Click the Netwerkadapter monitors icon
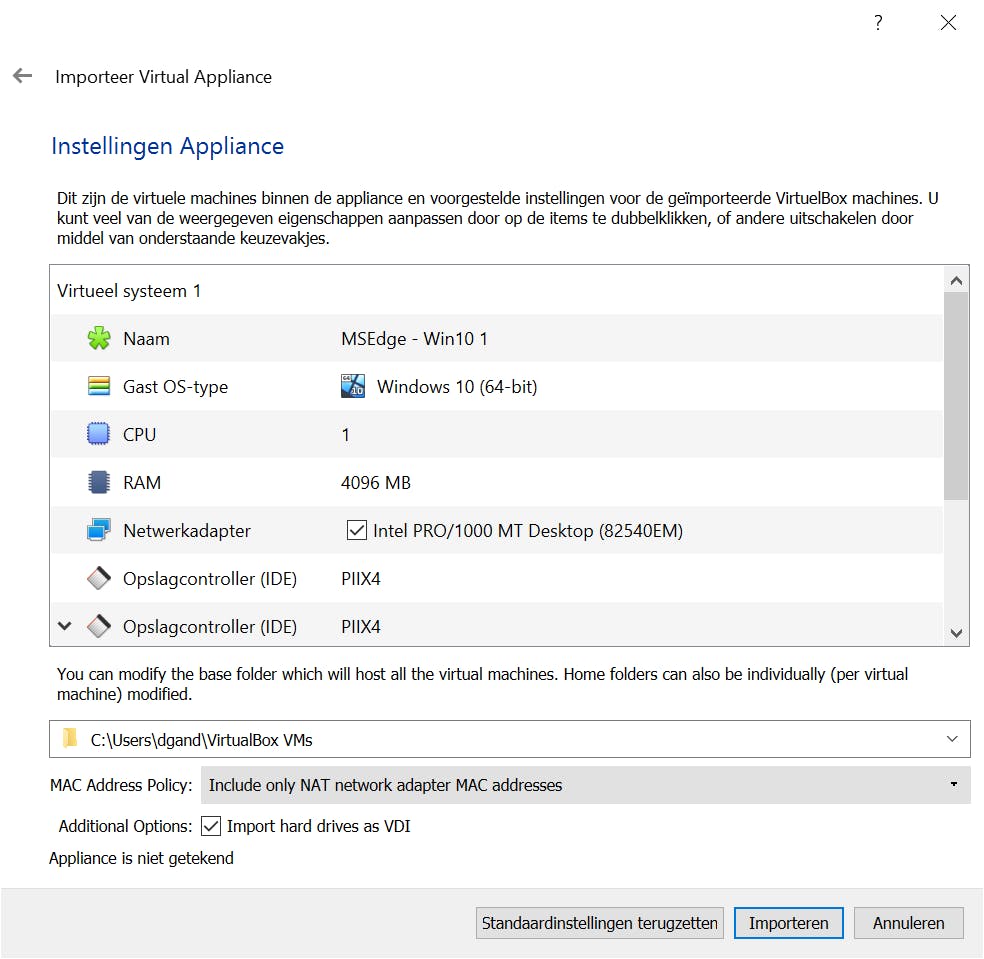This screenshot has height=959, width=984. click(x=99, y=530)
